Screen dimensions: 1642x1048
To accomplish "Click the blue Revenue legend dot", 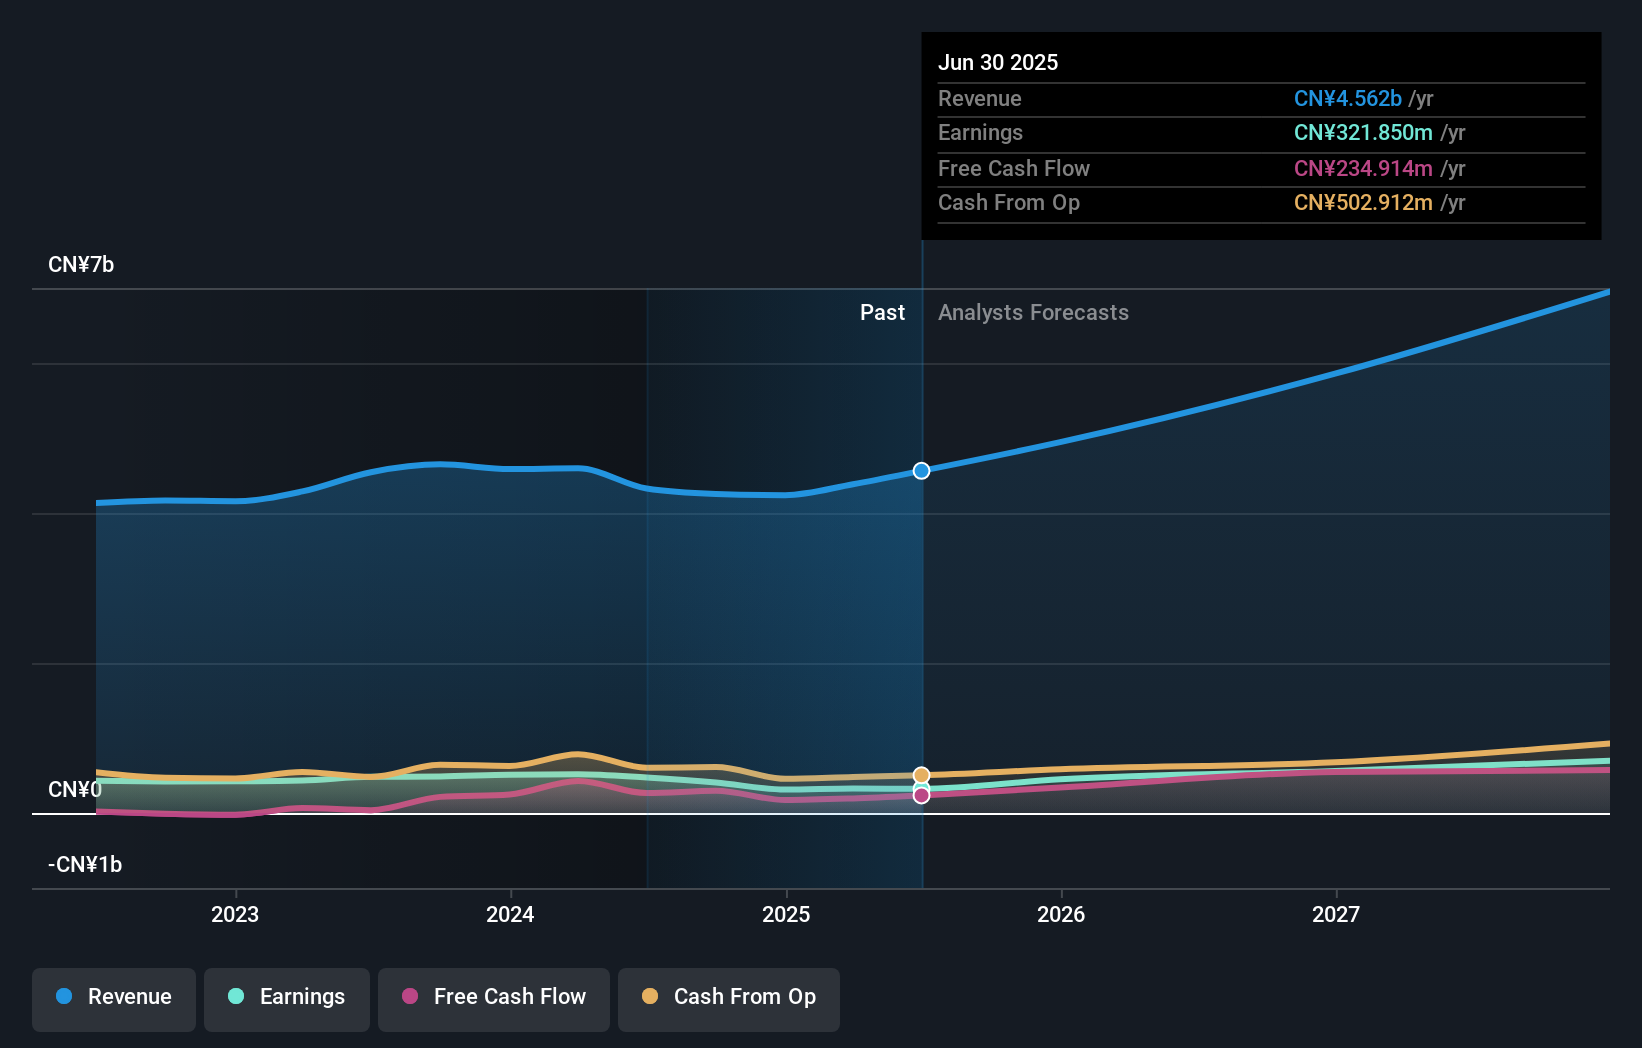I will 64,996.
